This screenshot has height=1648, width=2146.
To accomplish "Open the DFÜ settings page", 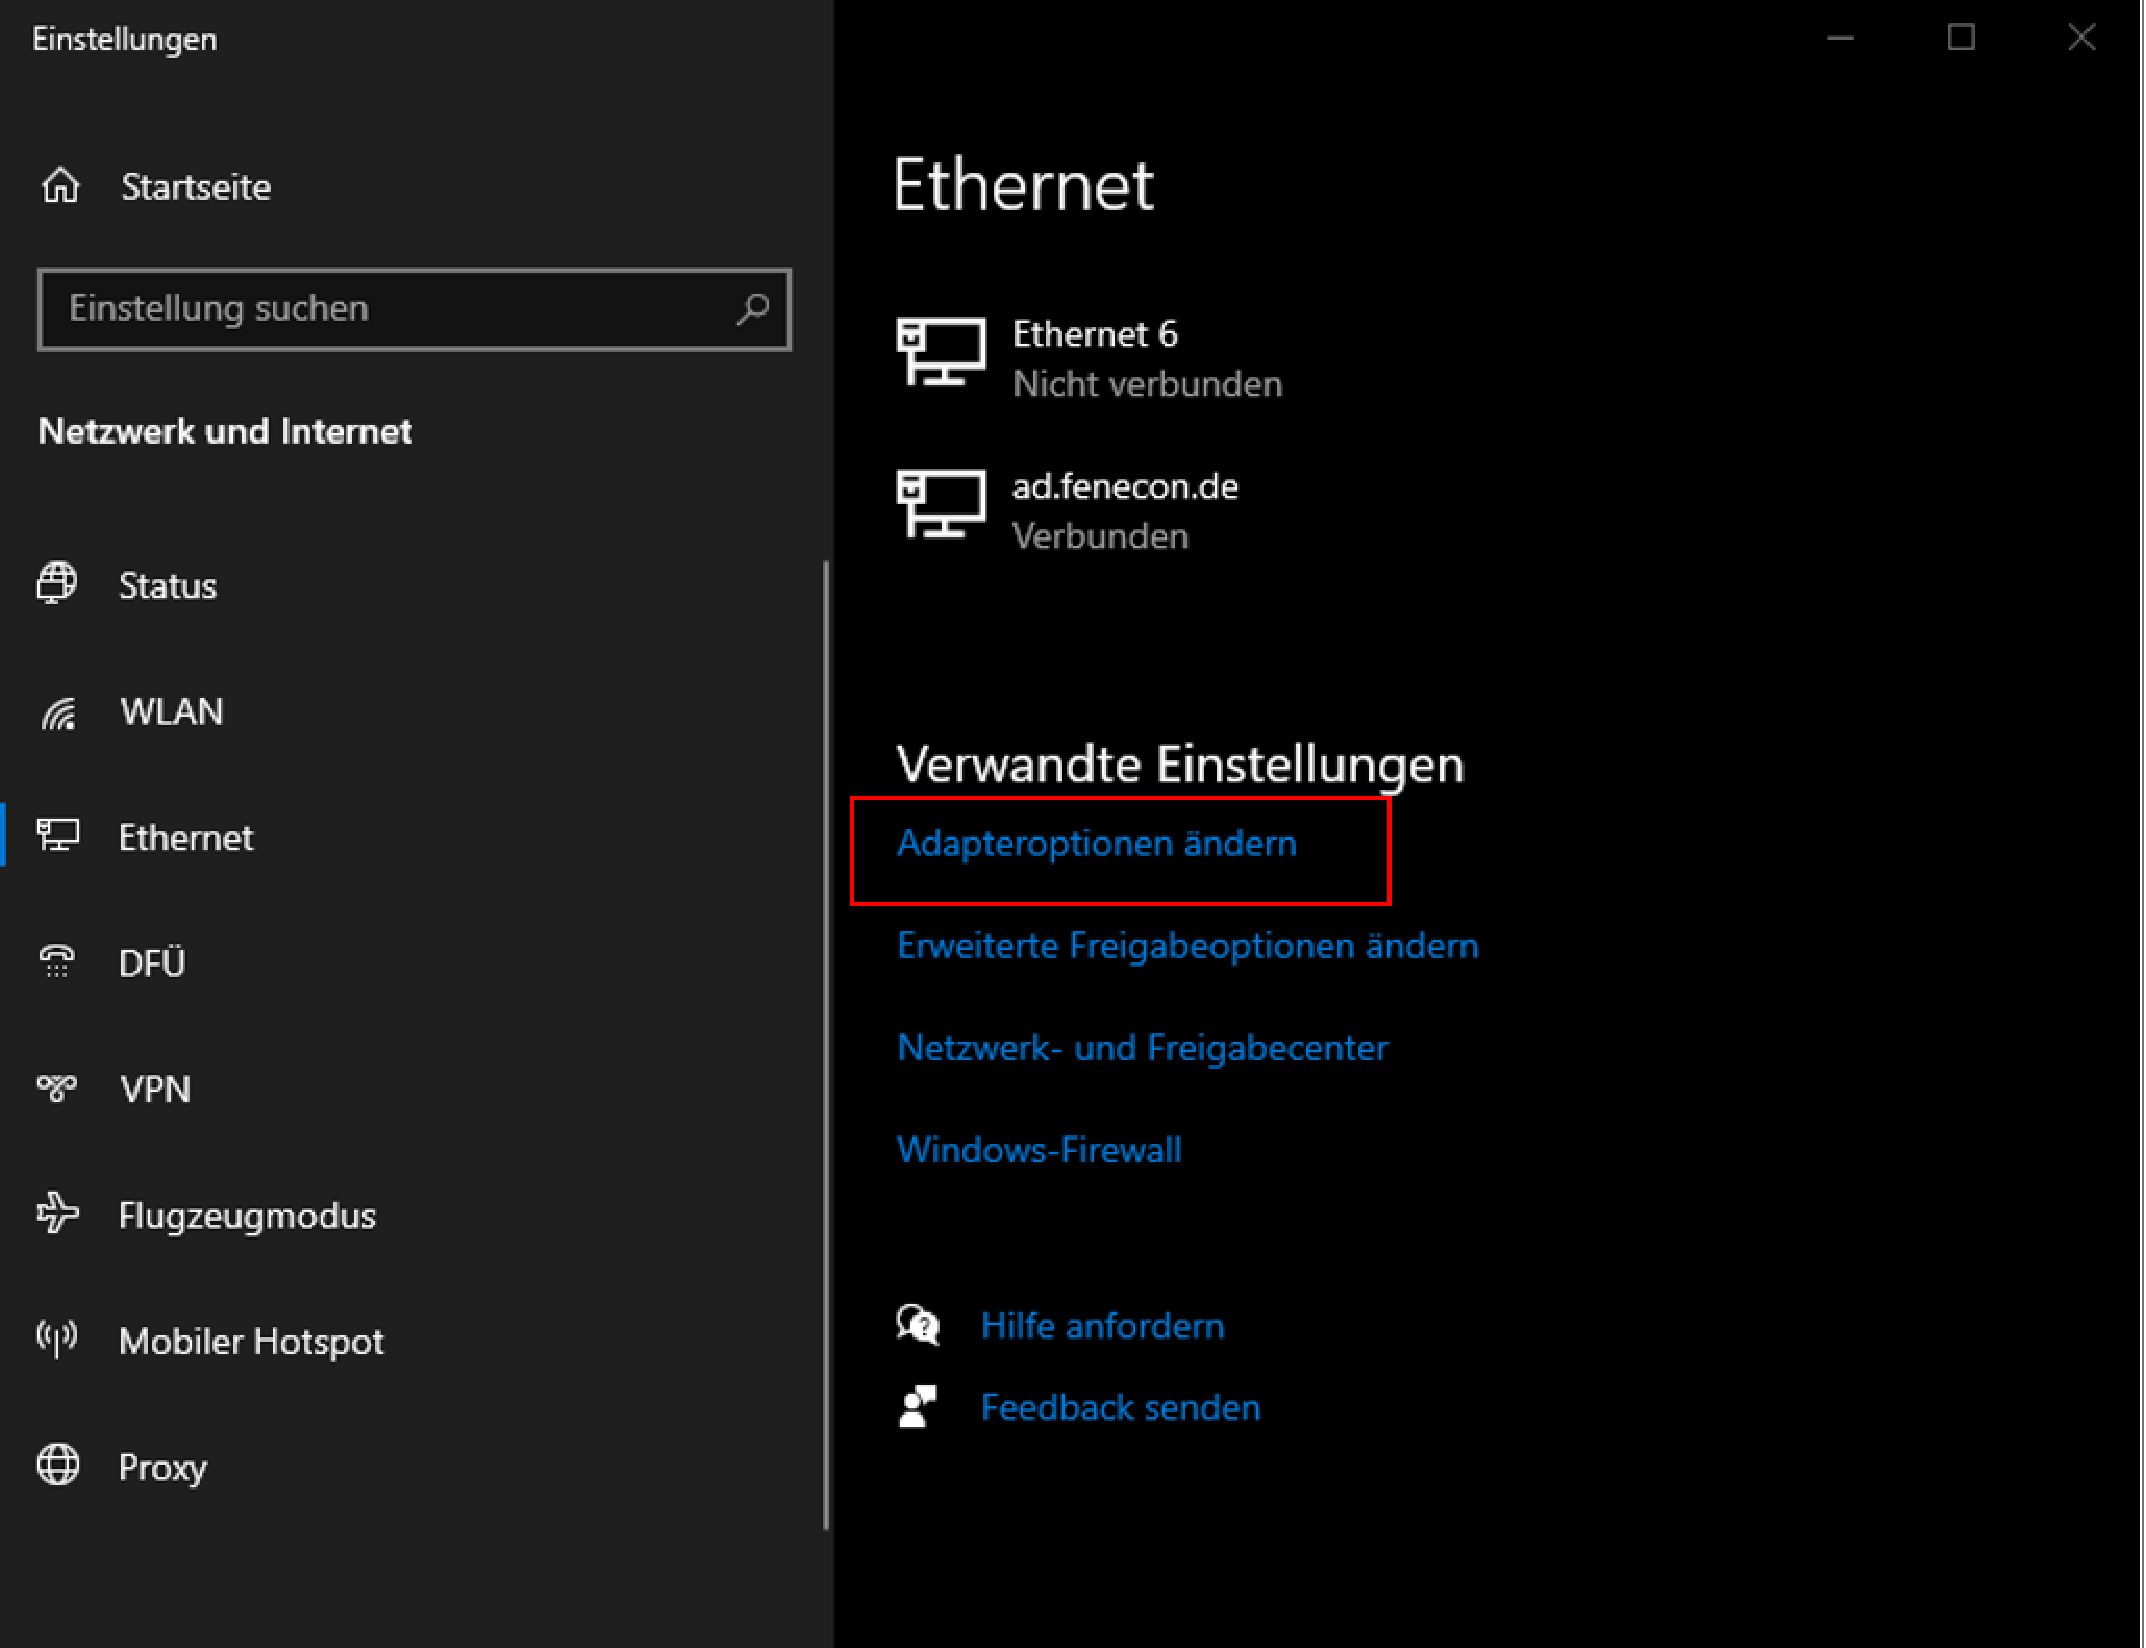I will pyautogui.click(x=152, y=963).
